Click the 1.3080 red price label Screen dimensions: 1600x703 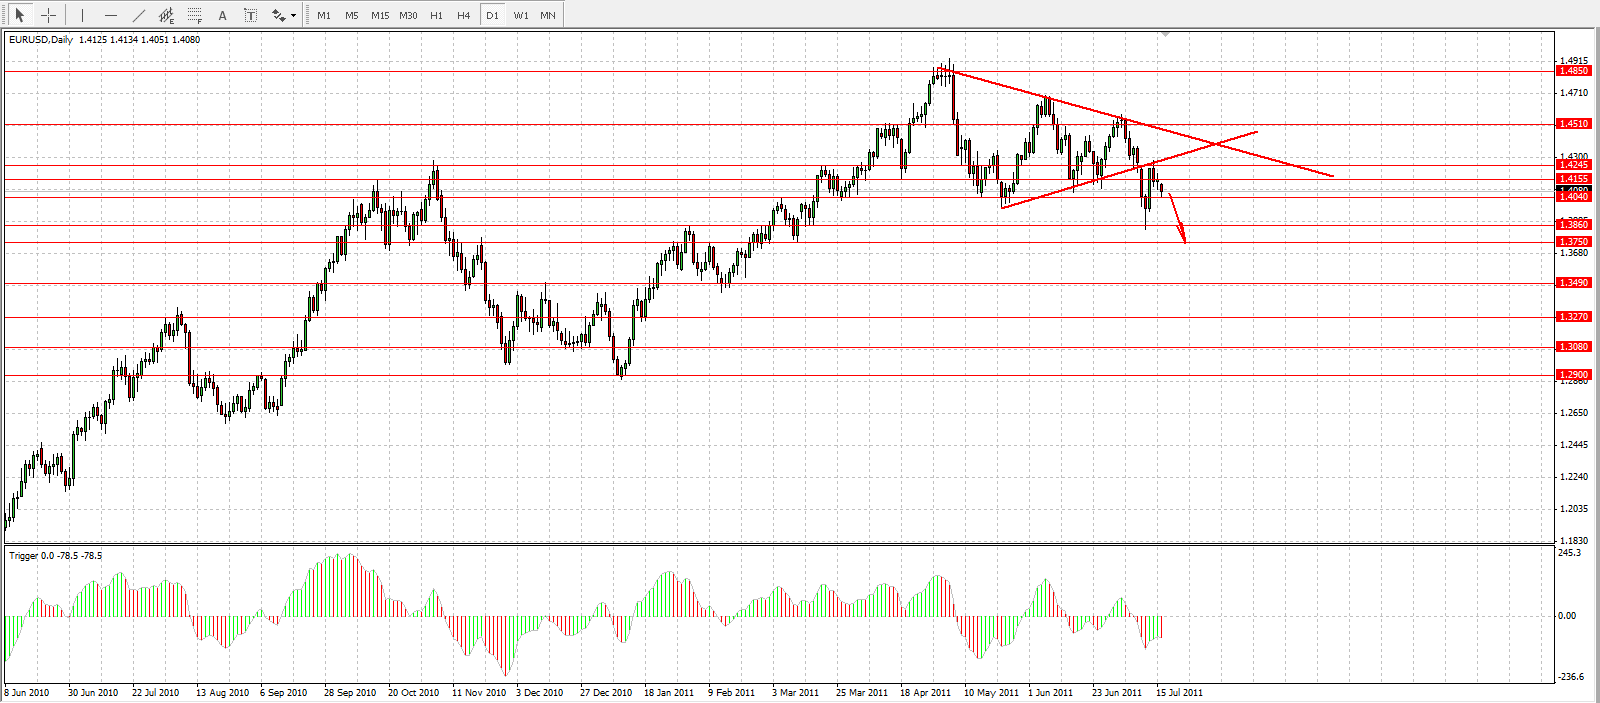click(1574, 347)
